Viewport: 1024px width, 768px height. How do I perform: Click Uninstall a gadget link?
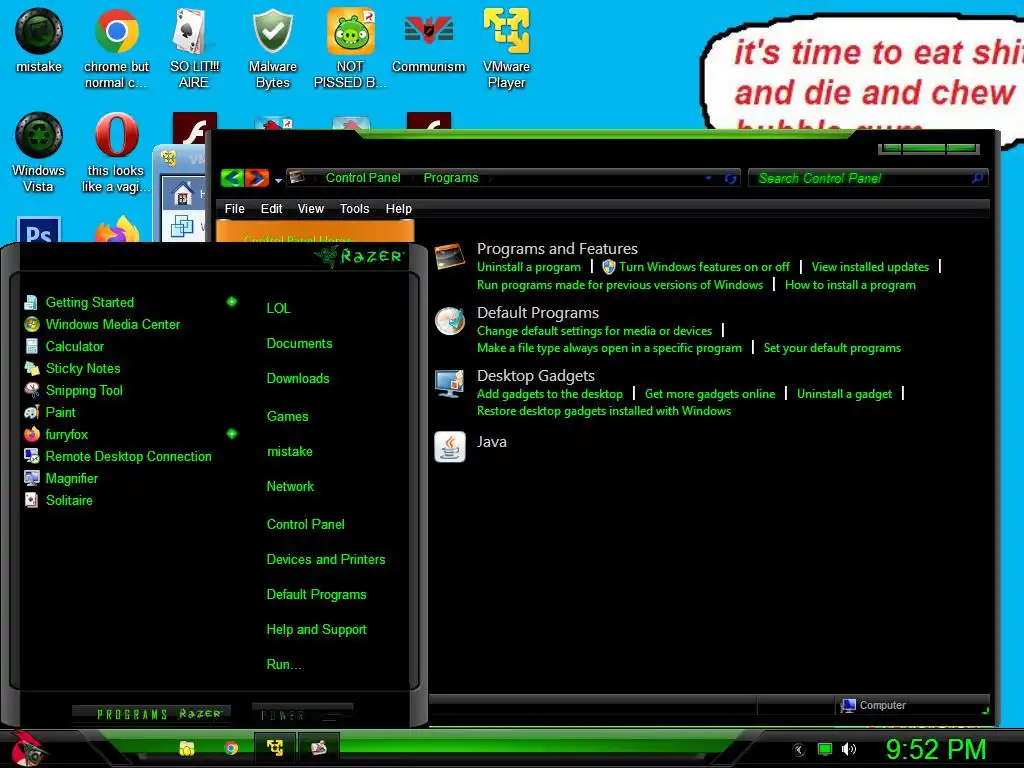pos(844,394)
